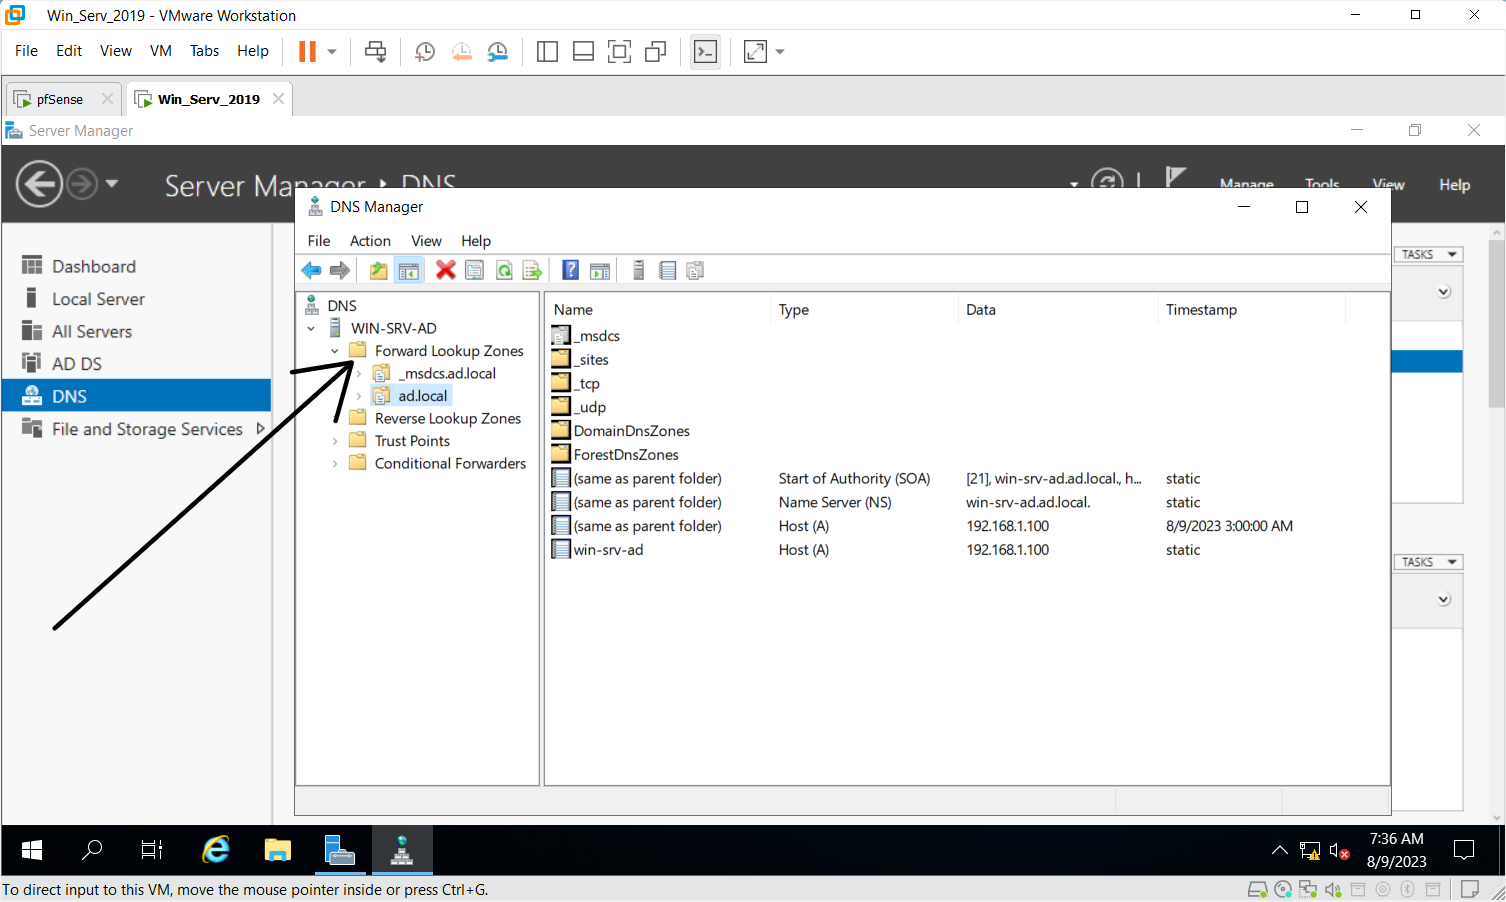
Task: Click the stacked documents toolbar icon
Action: click(x=695, y=270)
